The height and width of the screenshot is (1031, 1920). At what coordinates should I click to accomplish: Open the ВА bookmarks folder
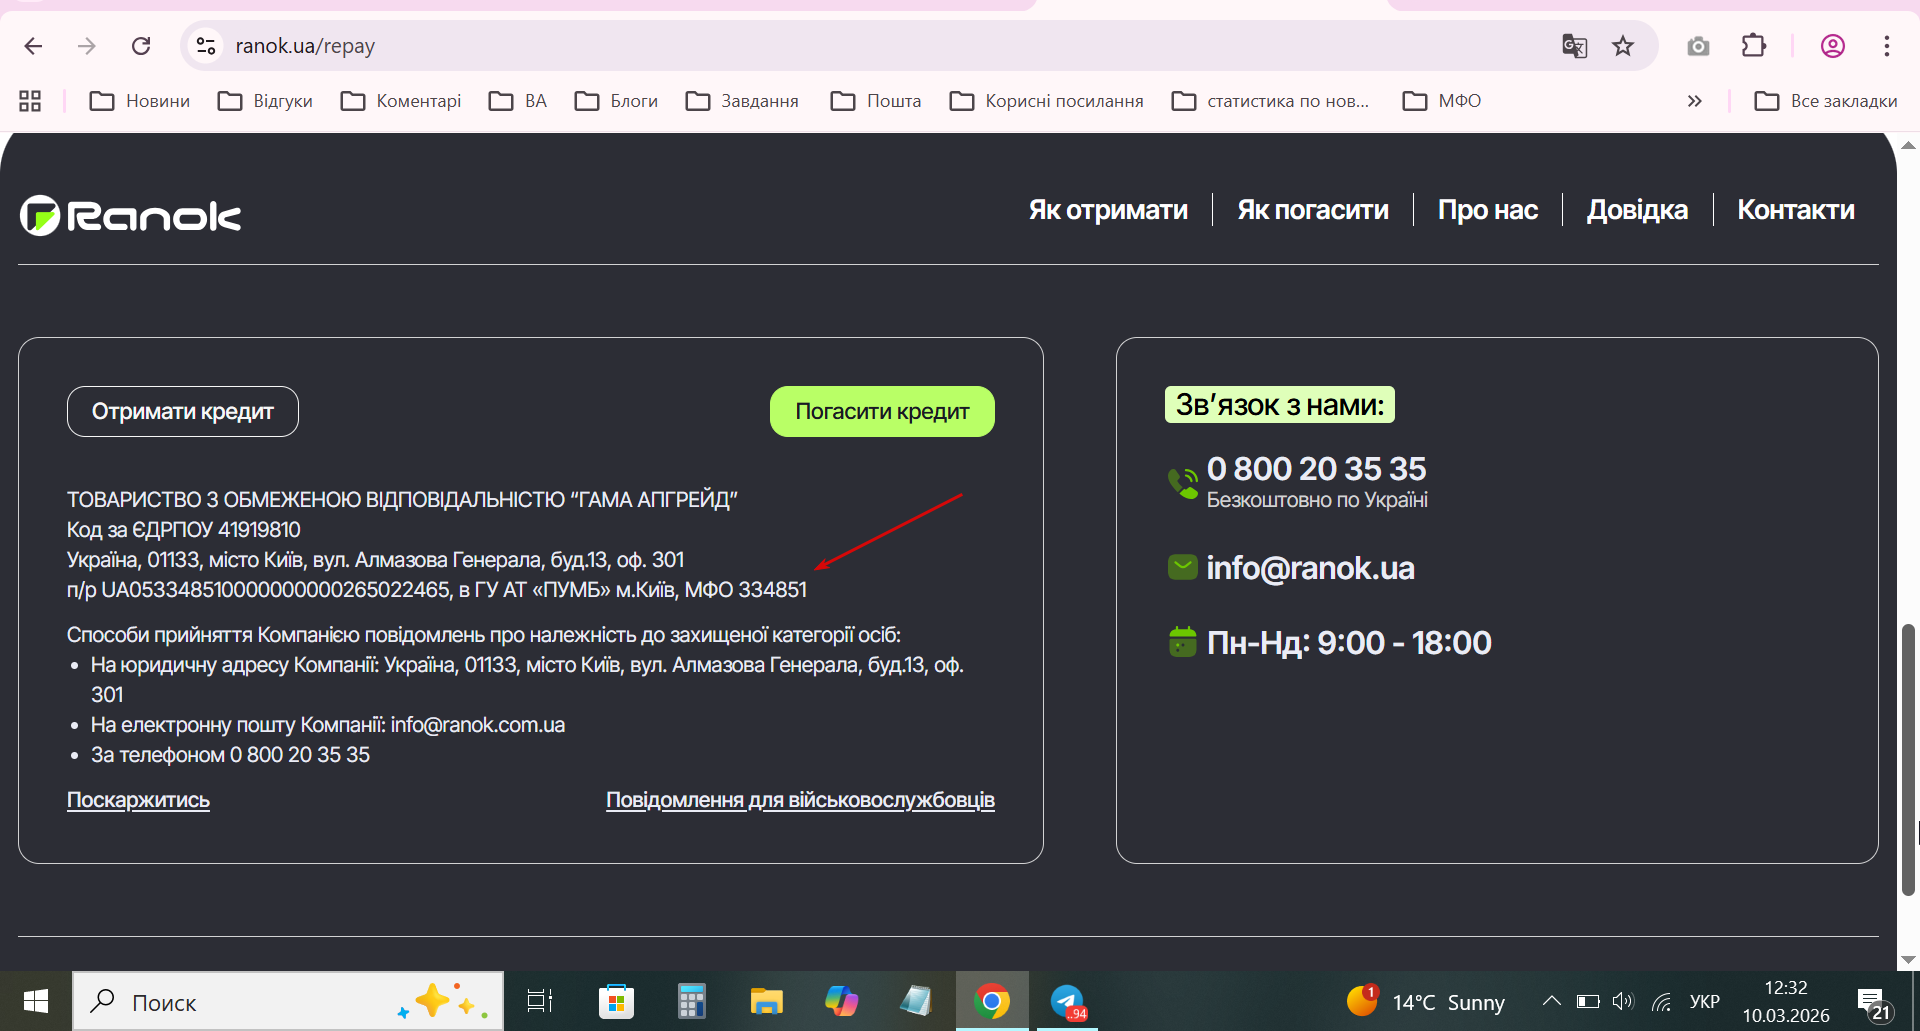[x=518, y=101]
